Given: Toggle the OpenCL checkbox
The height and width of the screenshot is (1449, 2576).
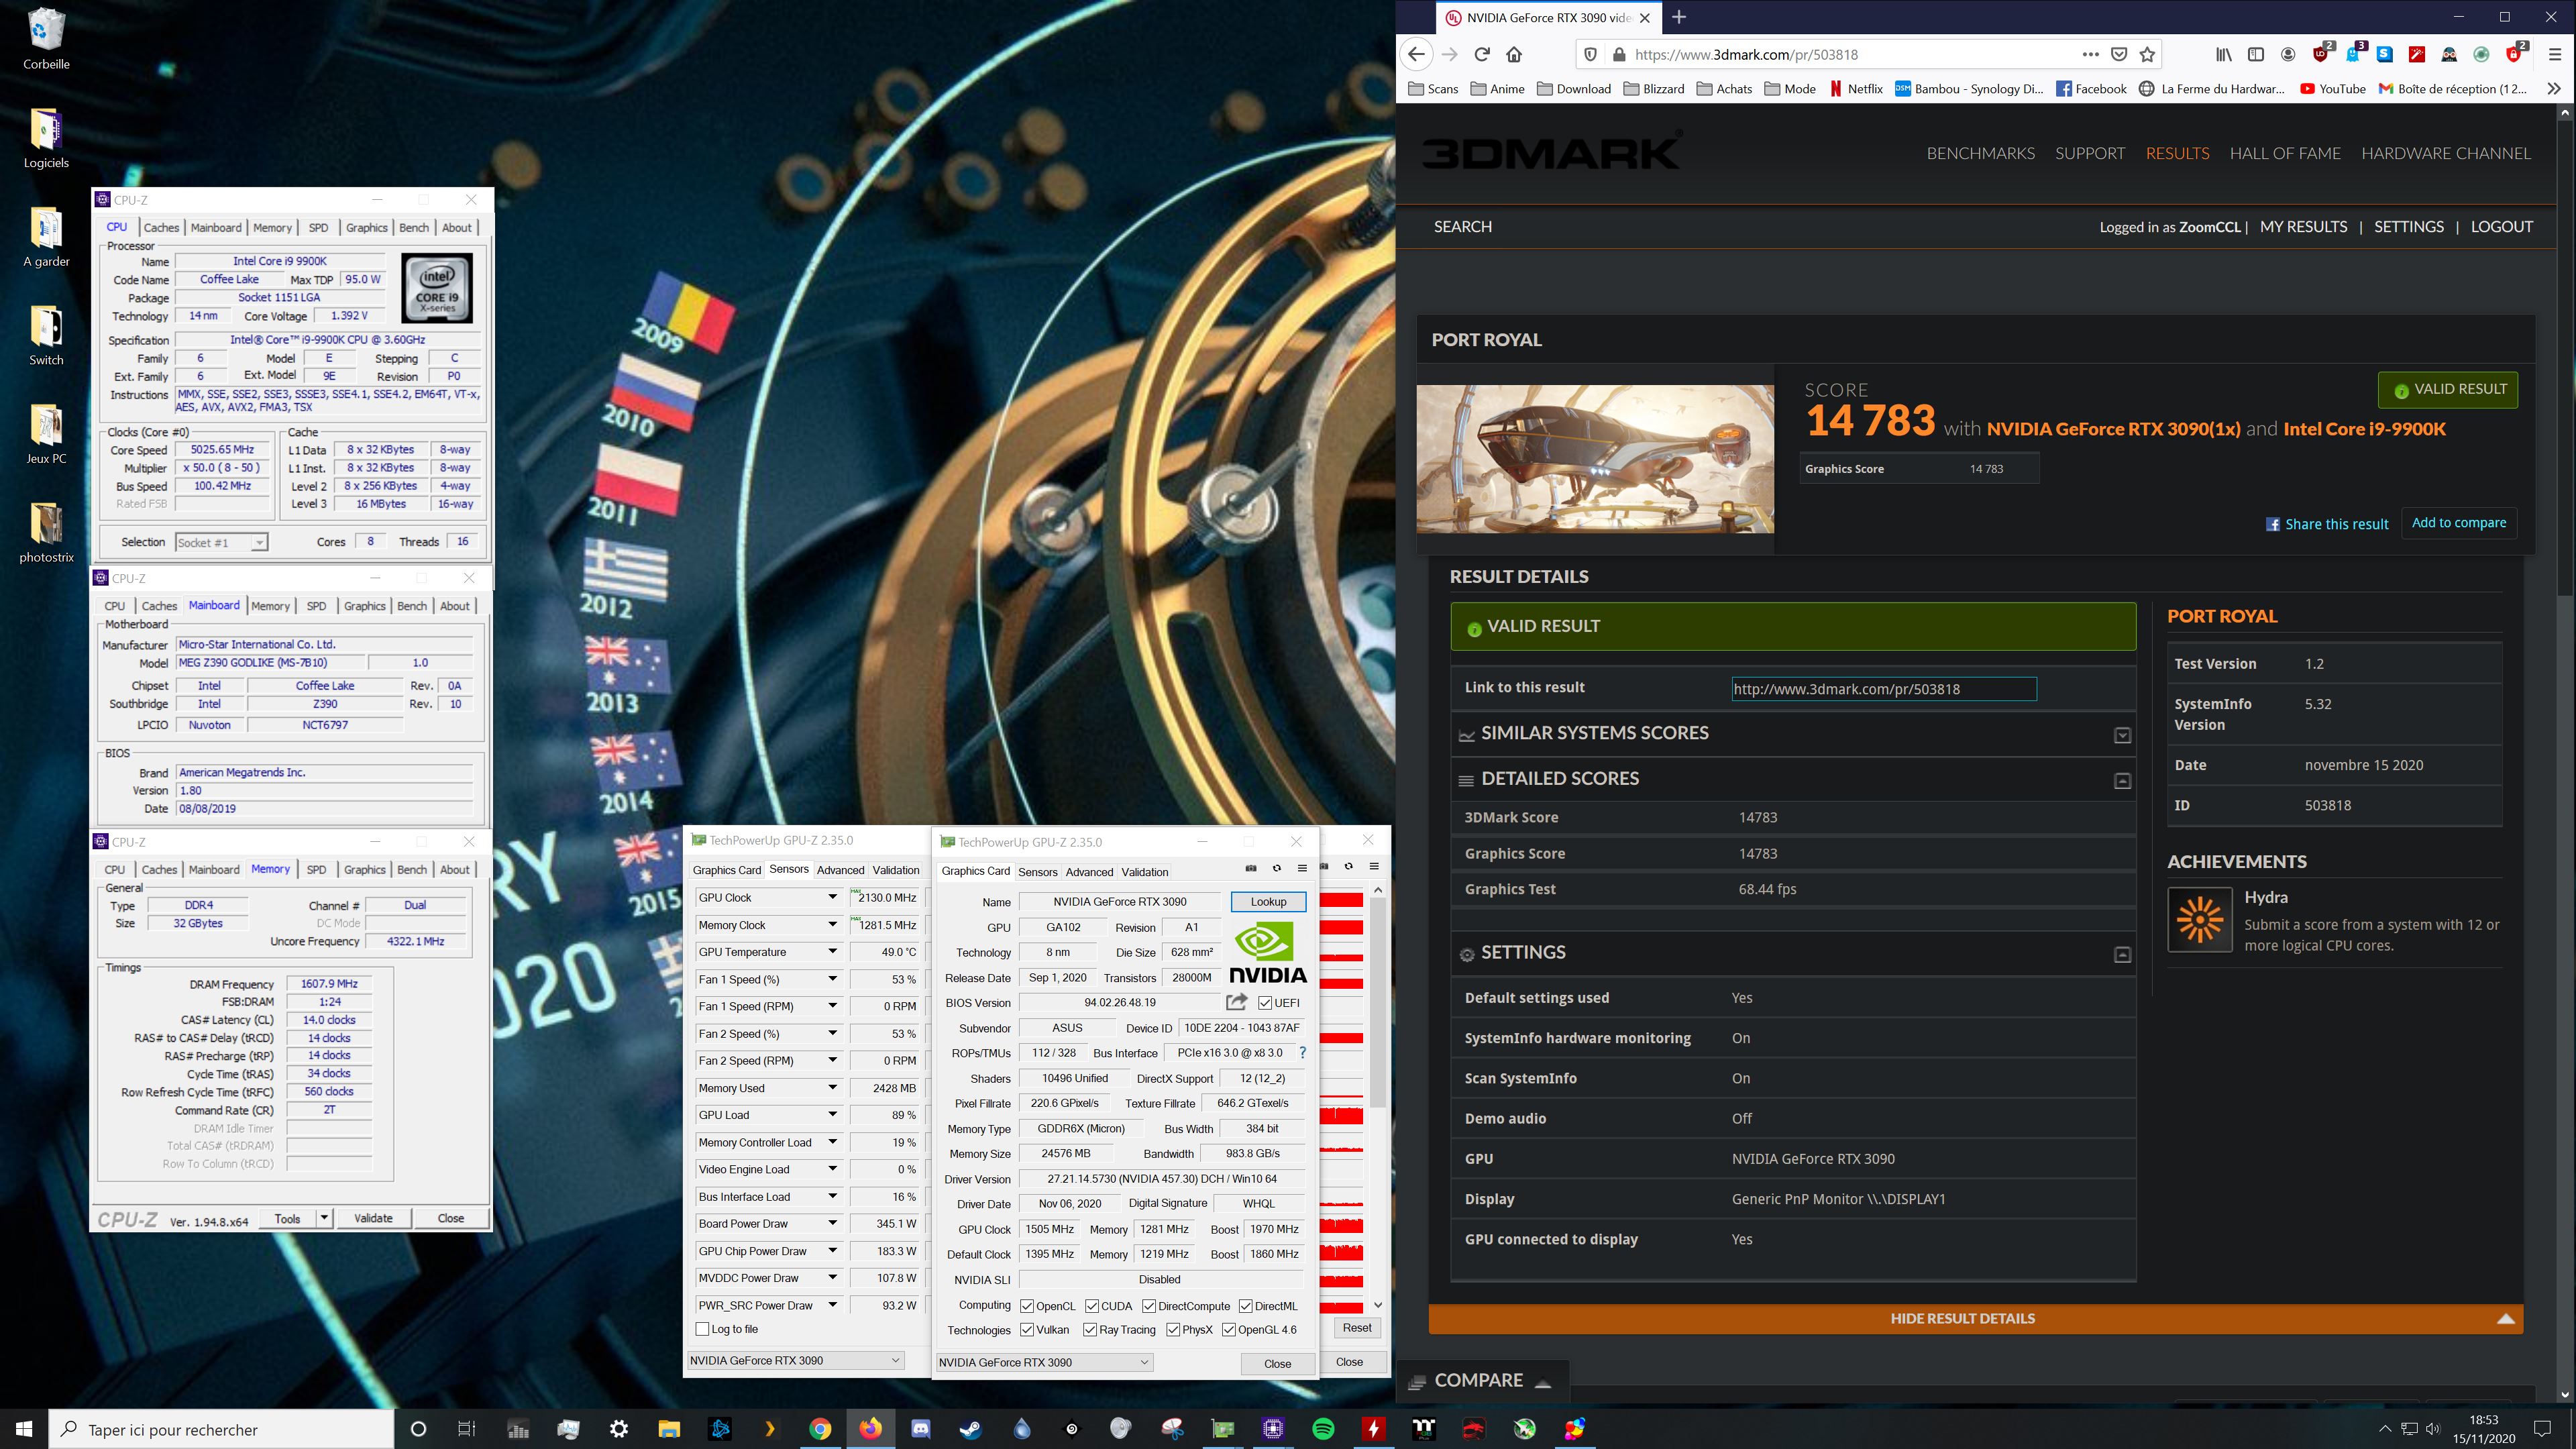Looking at the screenshot, I should [x=1027, y=1306].
